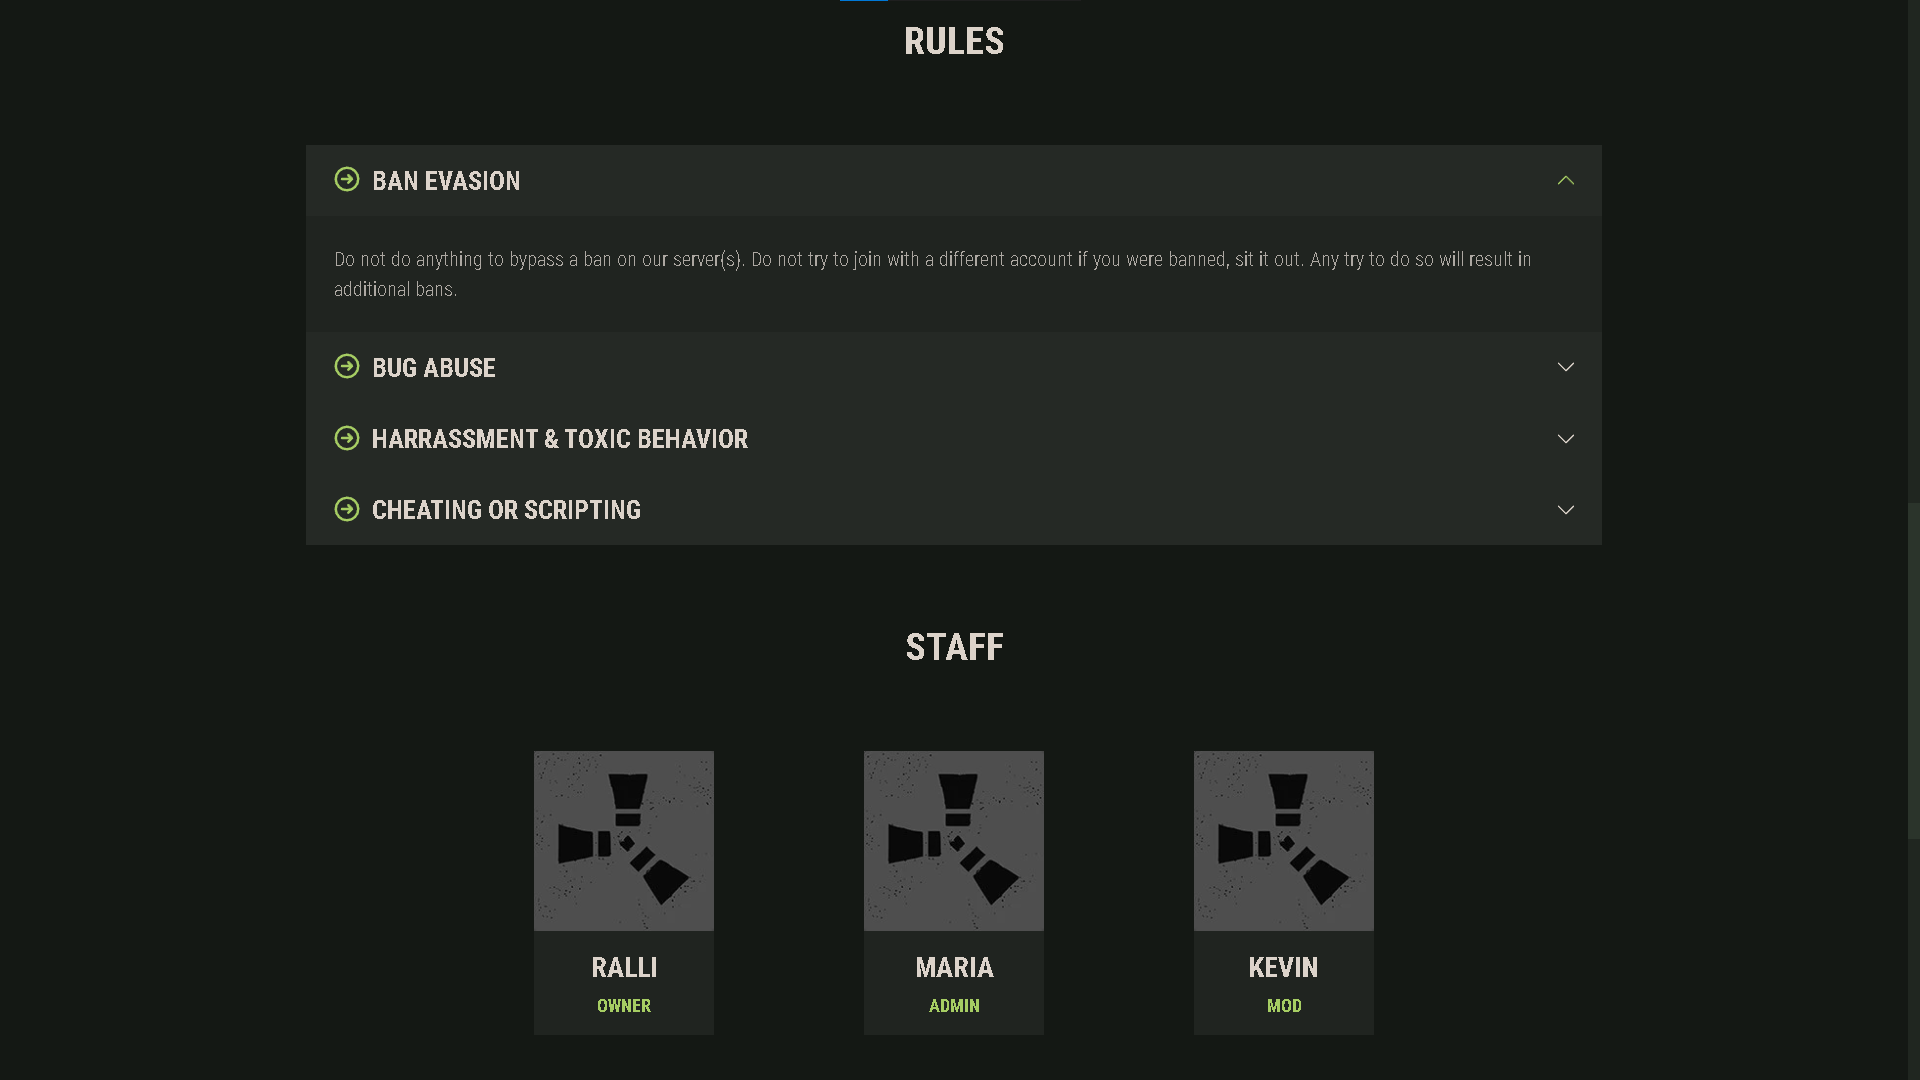The height and width of the screenshot is (1080, 1920).
Task: Click Kevin's Rust logo avatar
Action: [x=1284, y=841]
